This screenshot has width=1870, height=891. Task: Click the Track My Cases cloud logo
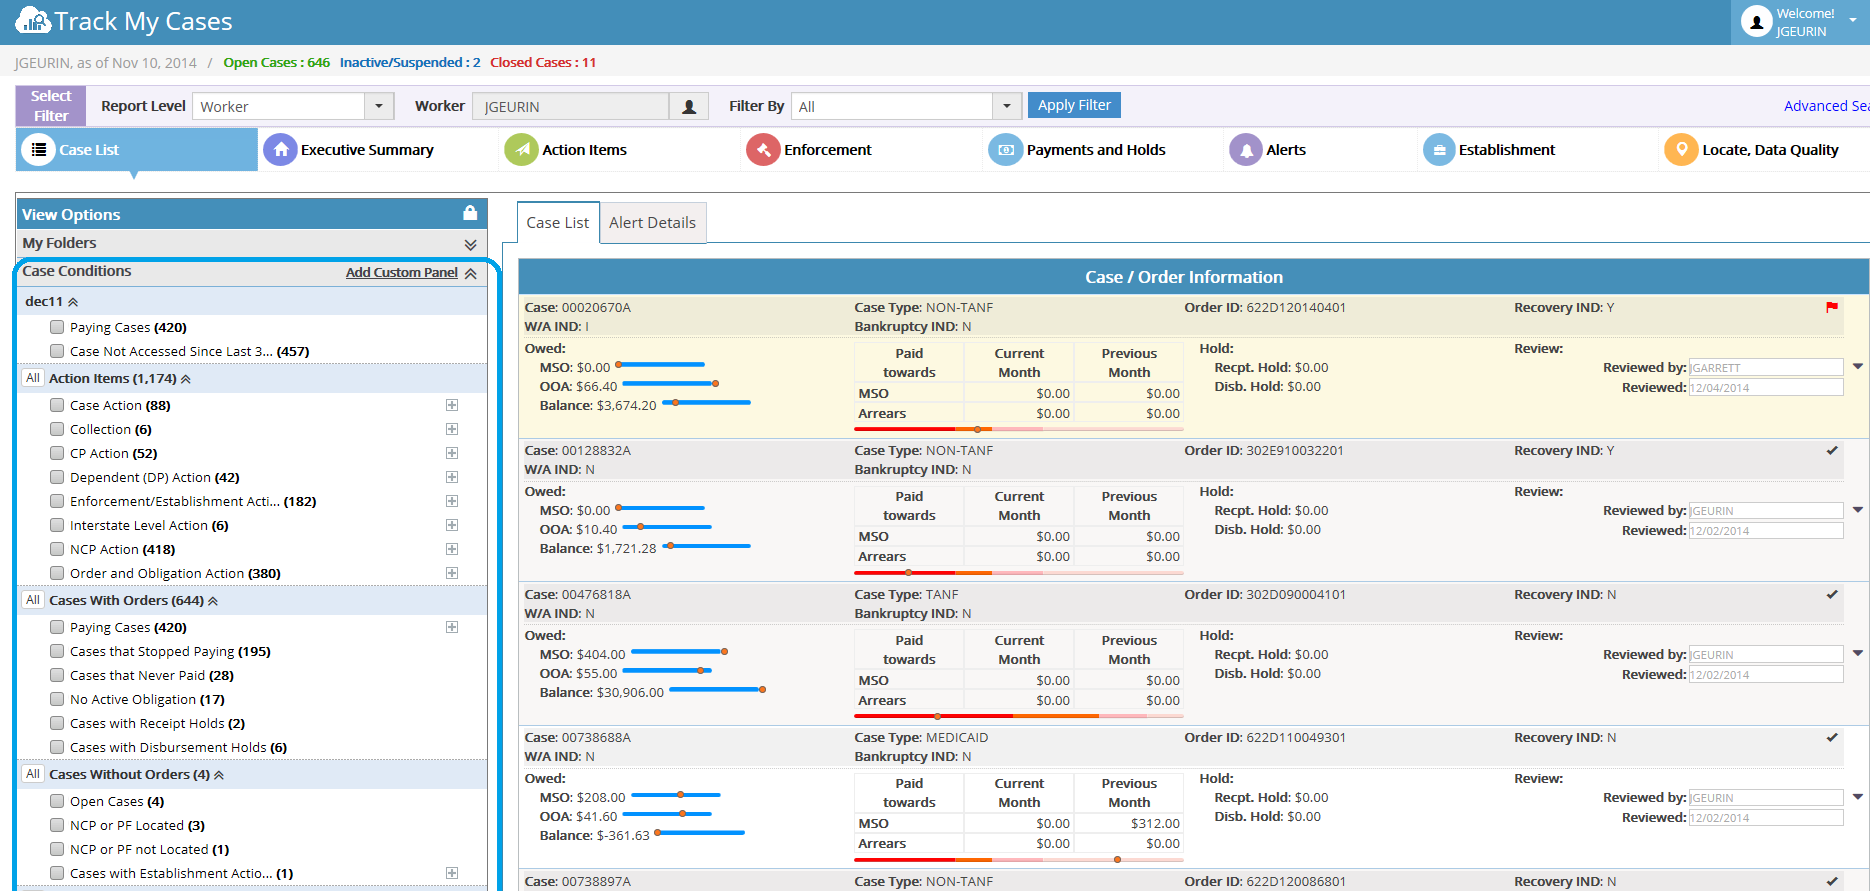pos(33,21)
